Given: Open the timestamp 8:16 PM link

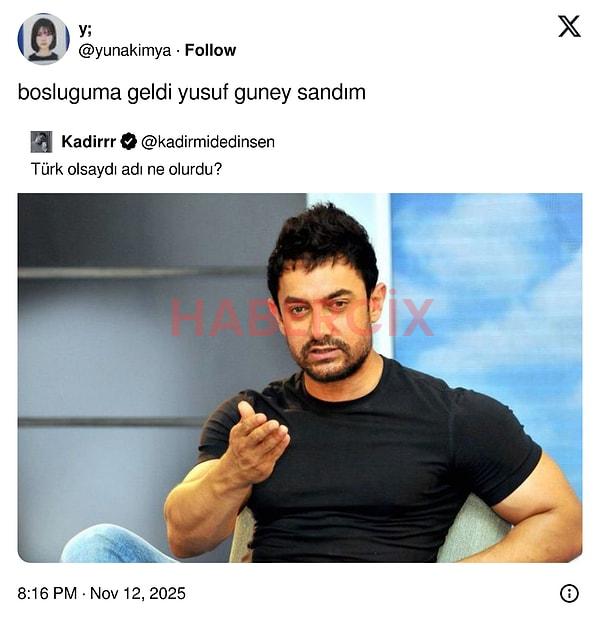Looking at the screenshot, I should [47, 593].
